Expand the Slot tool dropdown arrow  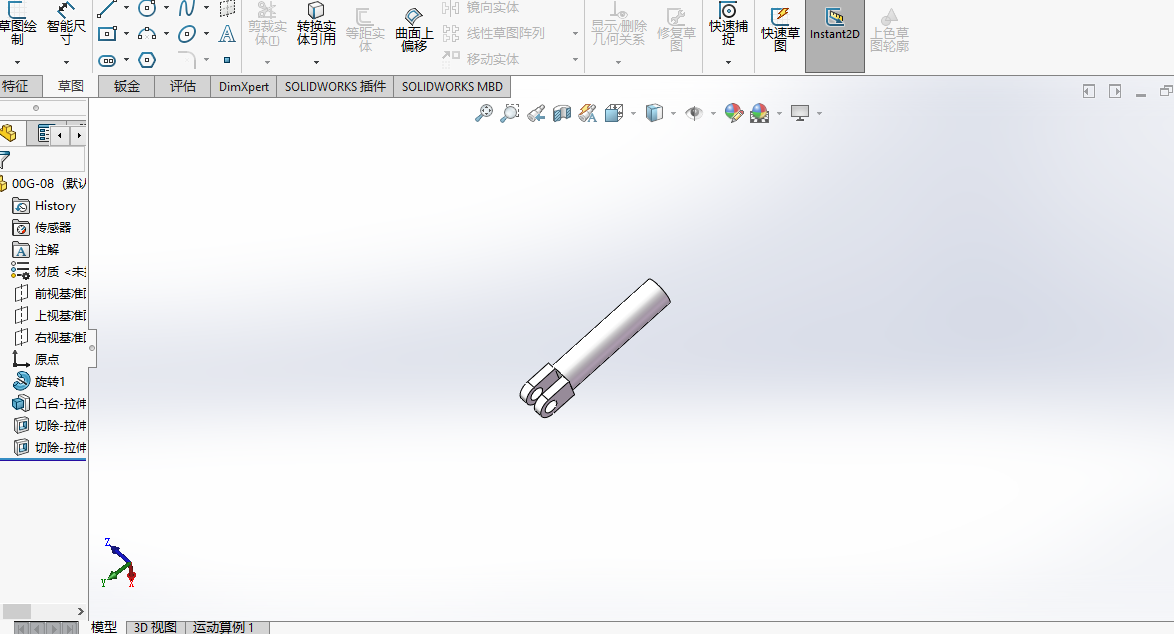tap(126, 60)
